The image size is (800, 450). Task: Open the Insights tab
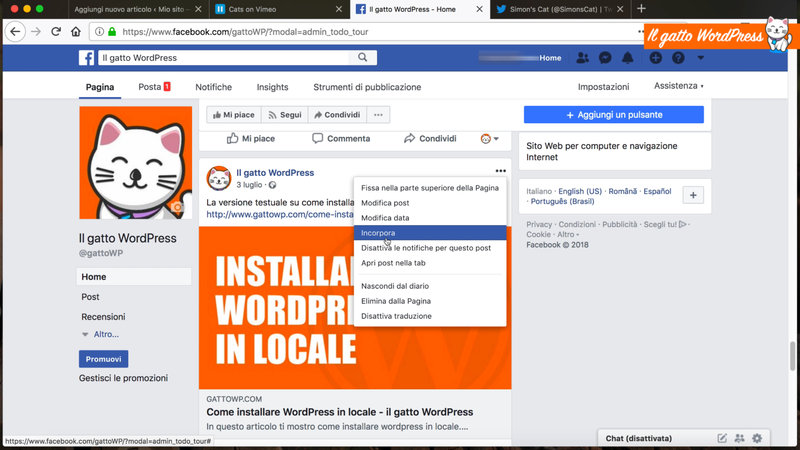272,87
